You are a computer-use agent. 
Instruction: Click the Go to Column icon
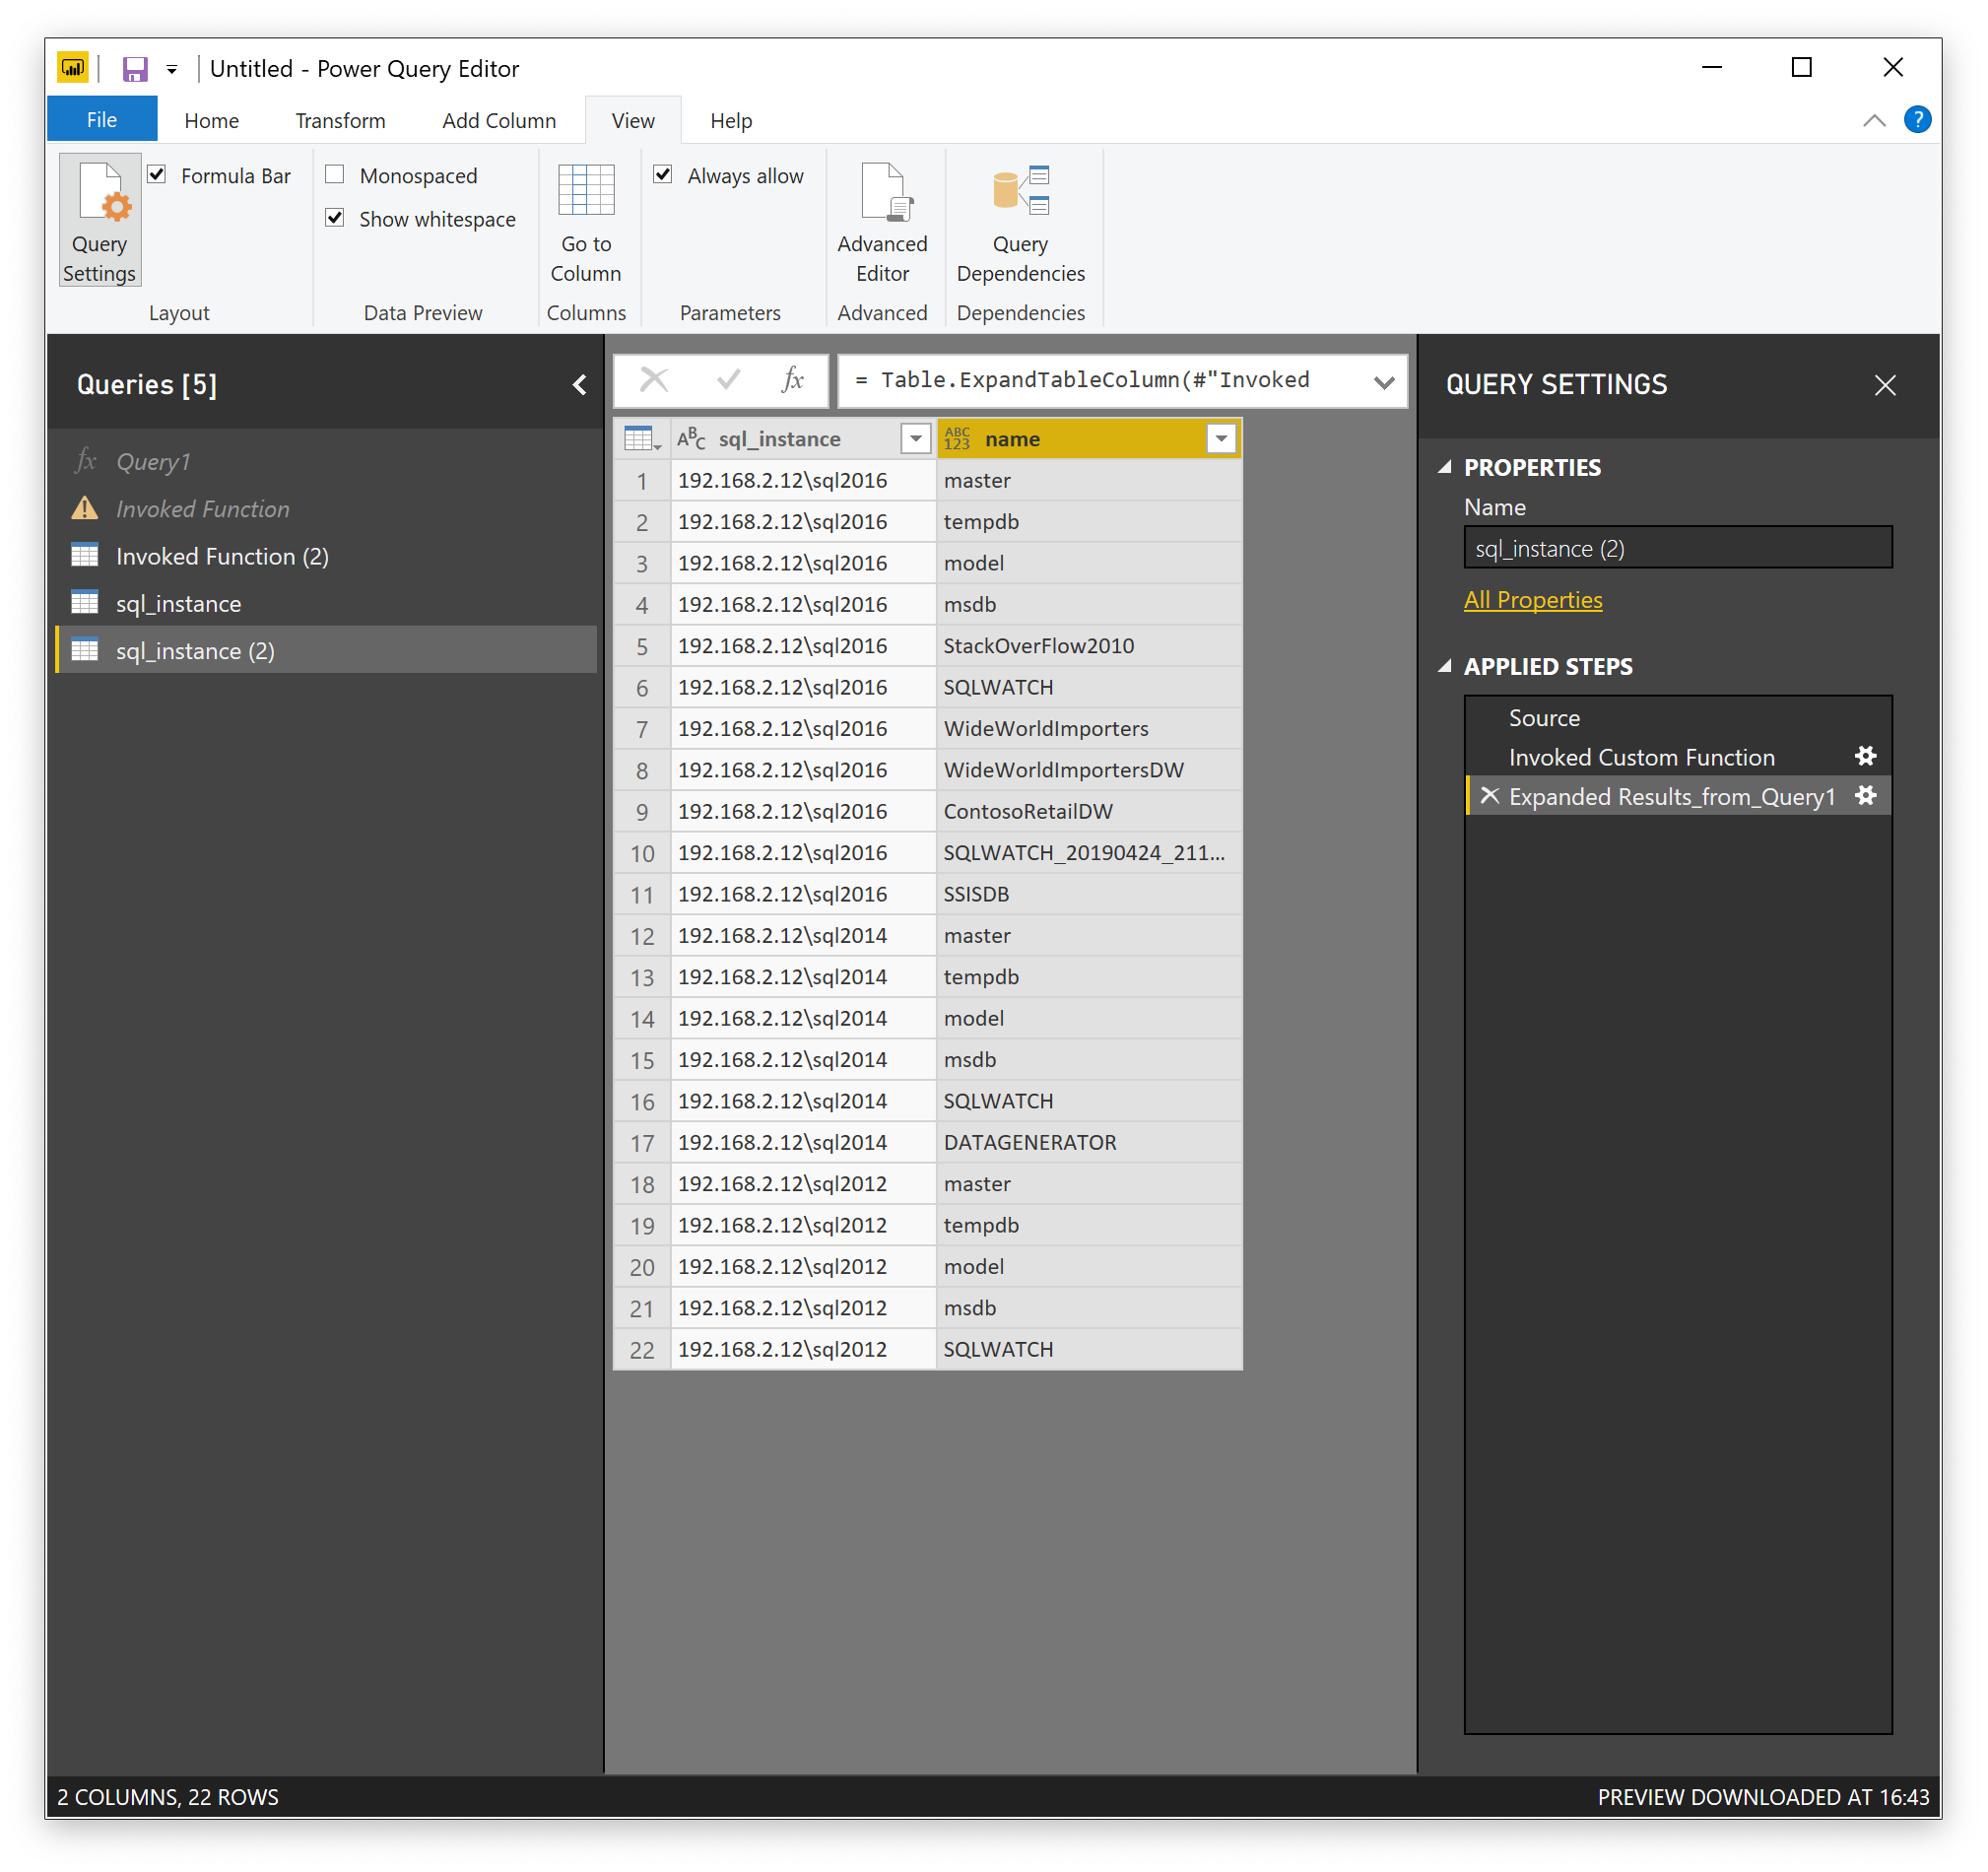(x=586, y=191)
